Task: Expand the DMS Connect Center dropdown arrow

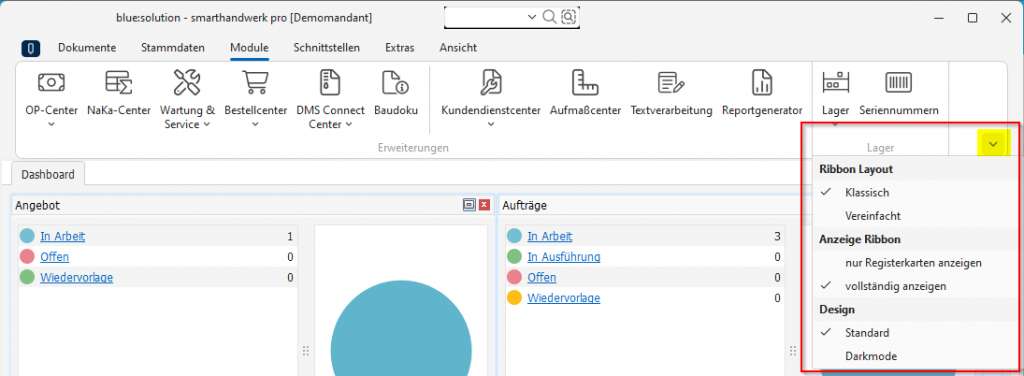Action: tap(348, 125)
